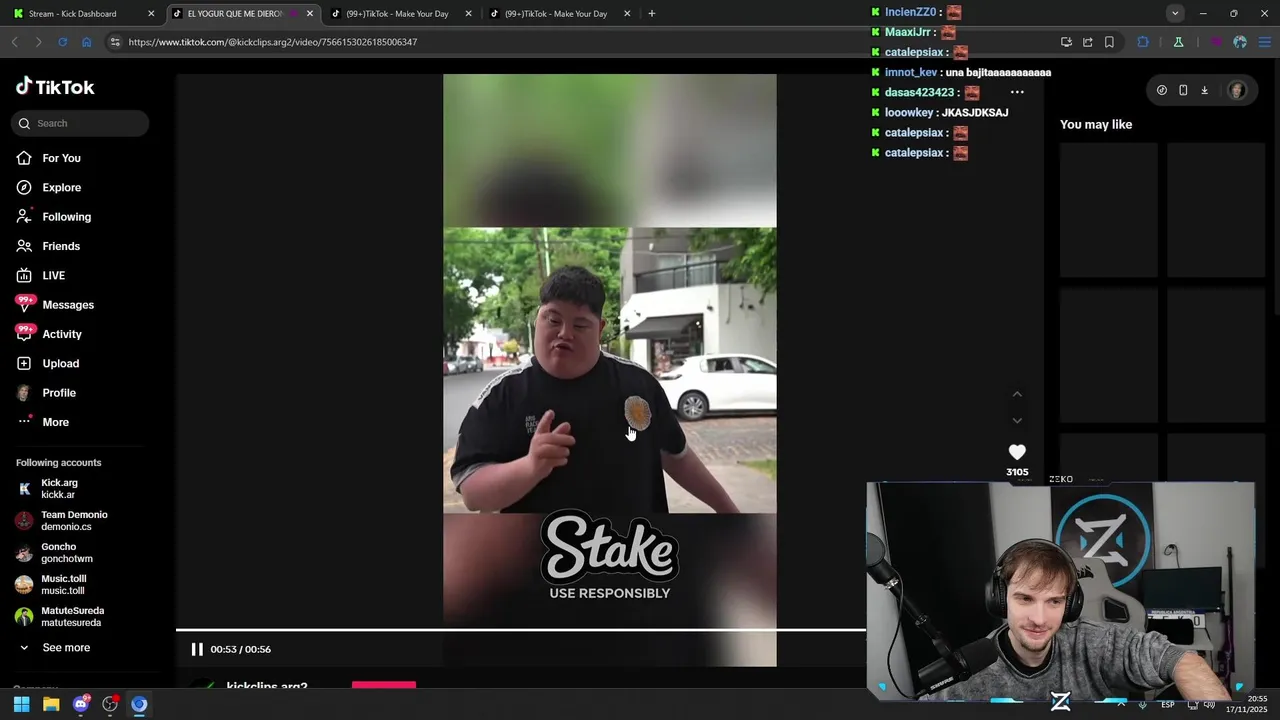1280x720 pixels.
Task: Switch to the Stream - Kick Dashboard tab
Action: click(x=75, y=14)
